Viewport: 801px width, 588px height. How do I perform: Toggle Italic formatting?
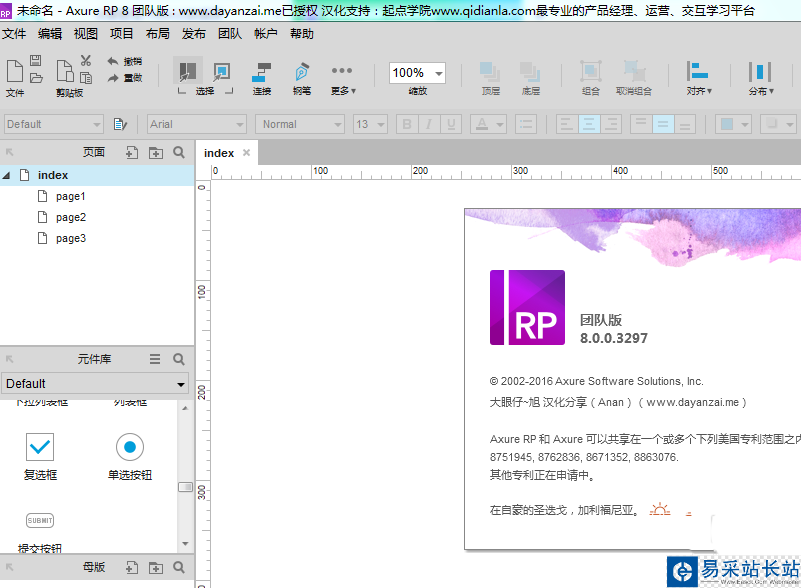[429, 124]
